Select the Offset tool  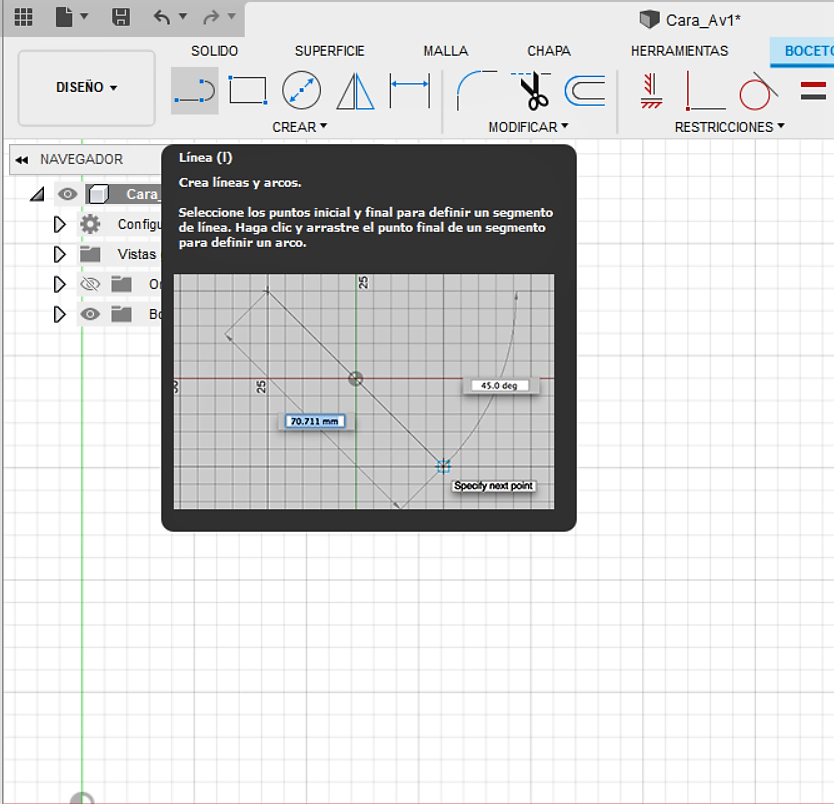(585, 91)
